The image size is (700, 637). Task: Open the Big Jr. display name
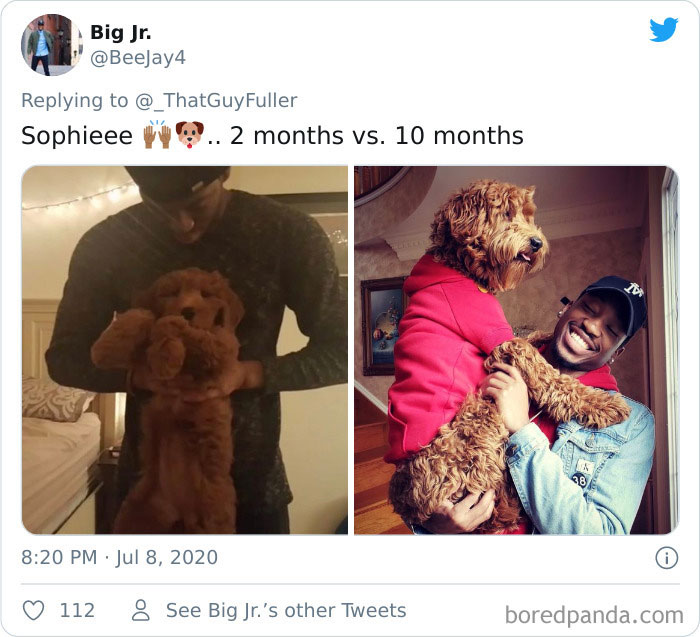[121, 32]
